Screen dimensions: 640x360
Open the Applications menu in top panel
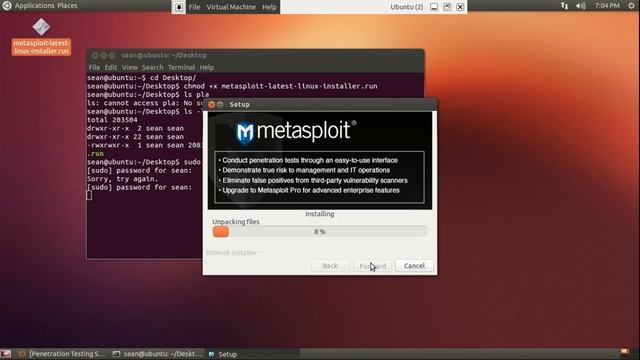click(x=34, y=6)
